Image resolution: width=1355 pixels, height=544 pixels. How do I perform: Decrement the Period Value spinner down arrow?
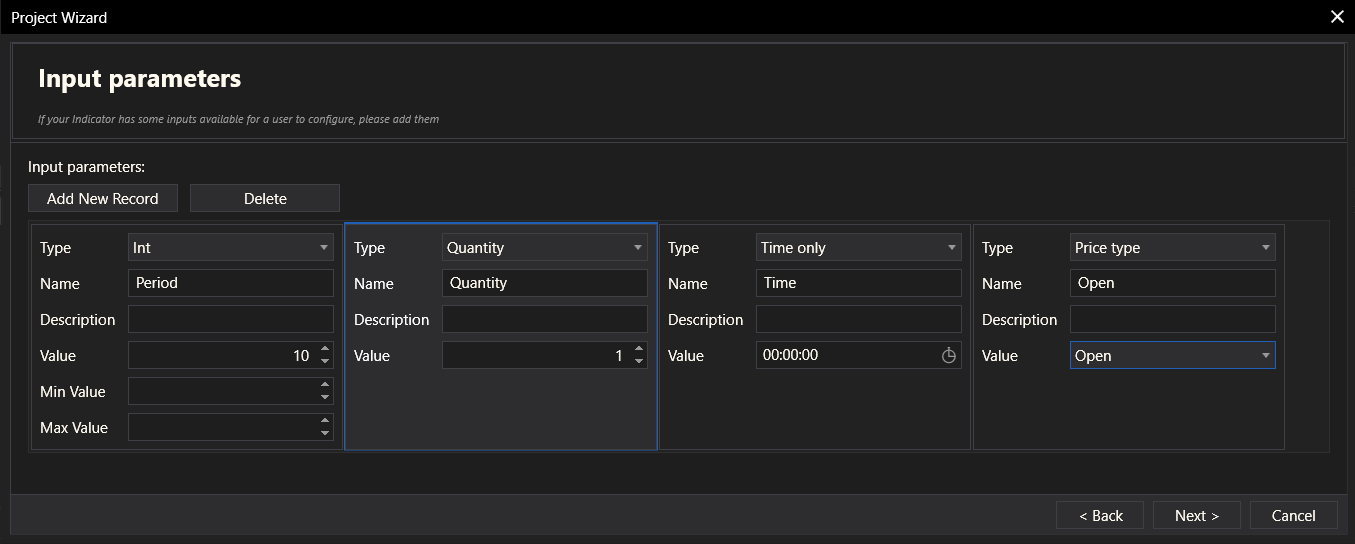pyautogui.click(x=325, y=361)
